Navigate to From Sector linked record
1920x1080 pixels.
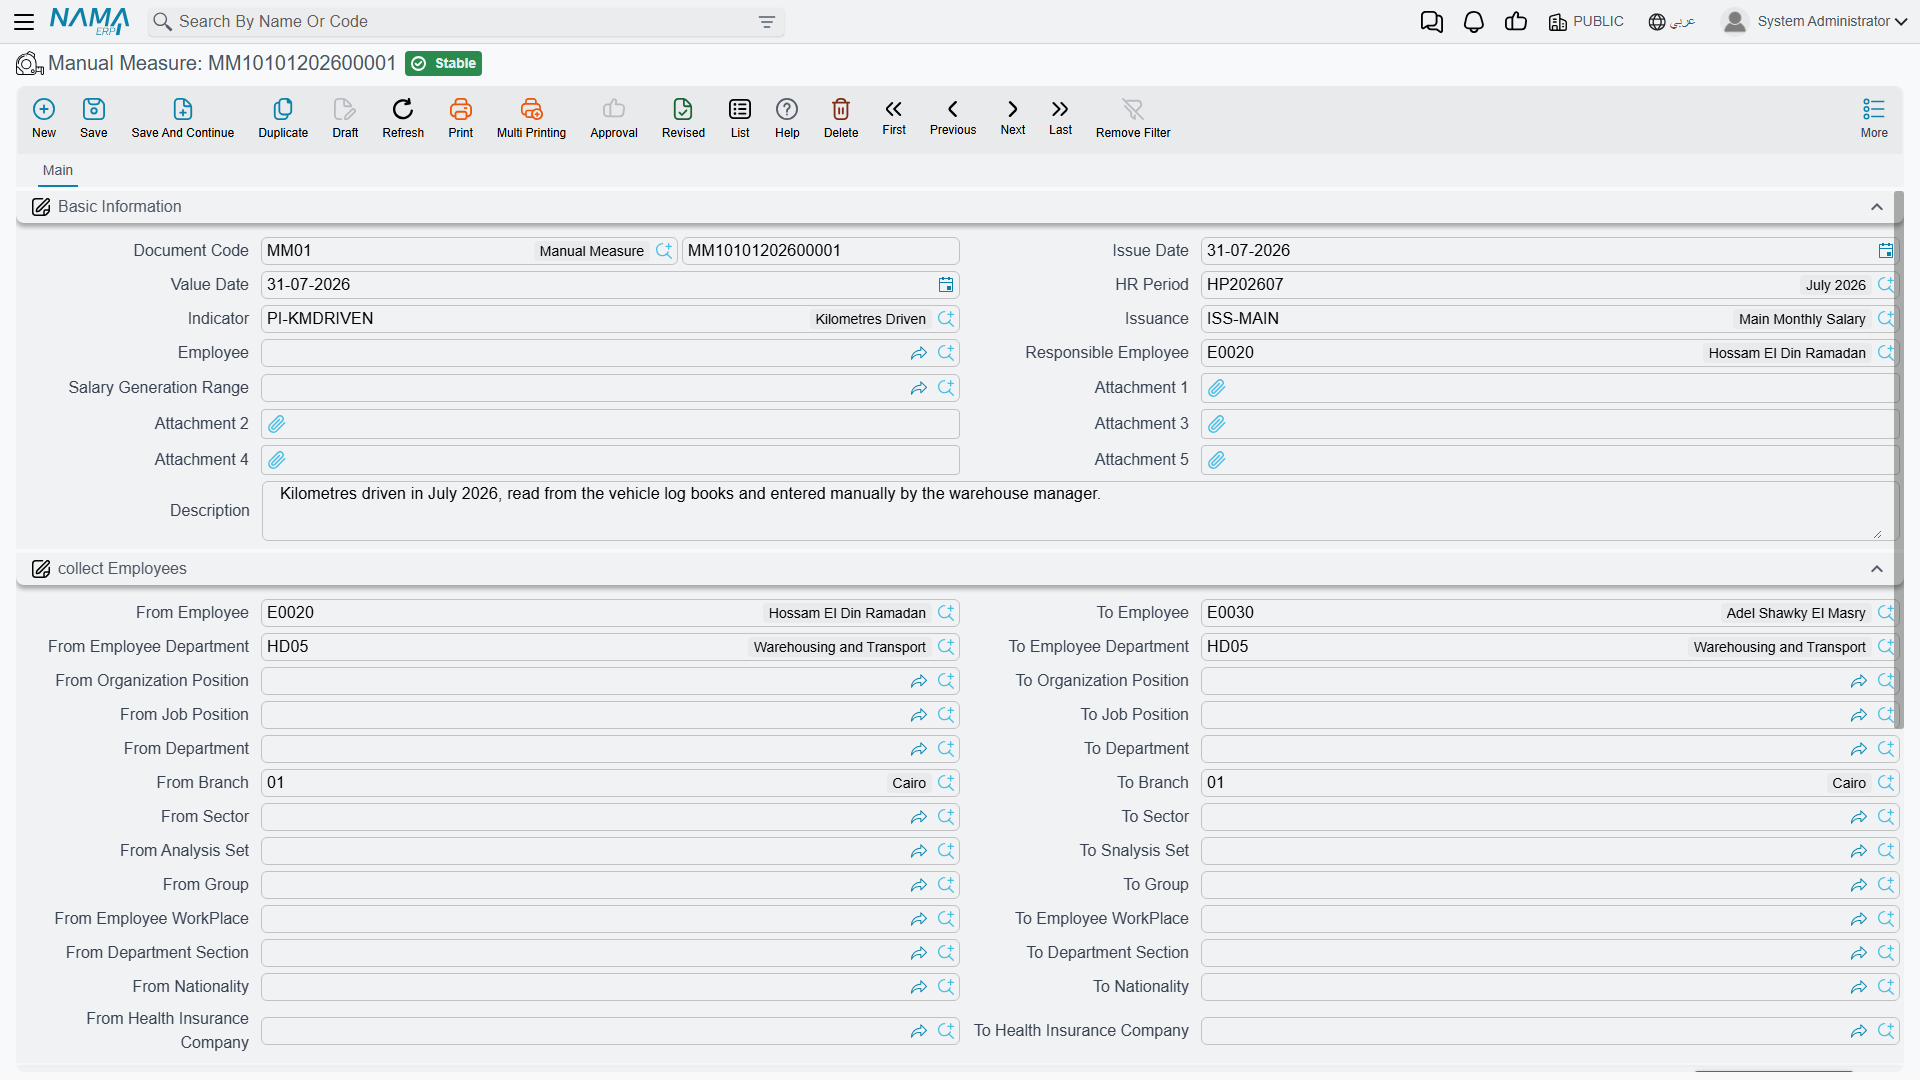click(919, 817)
